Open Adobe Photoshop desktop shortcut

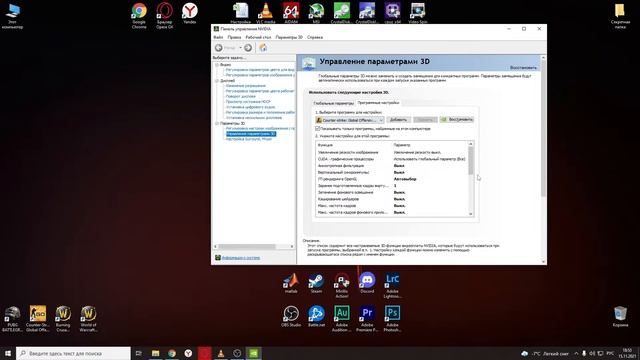392,319
